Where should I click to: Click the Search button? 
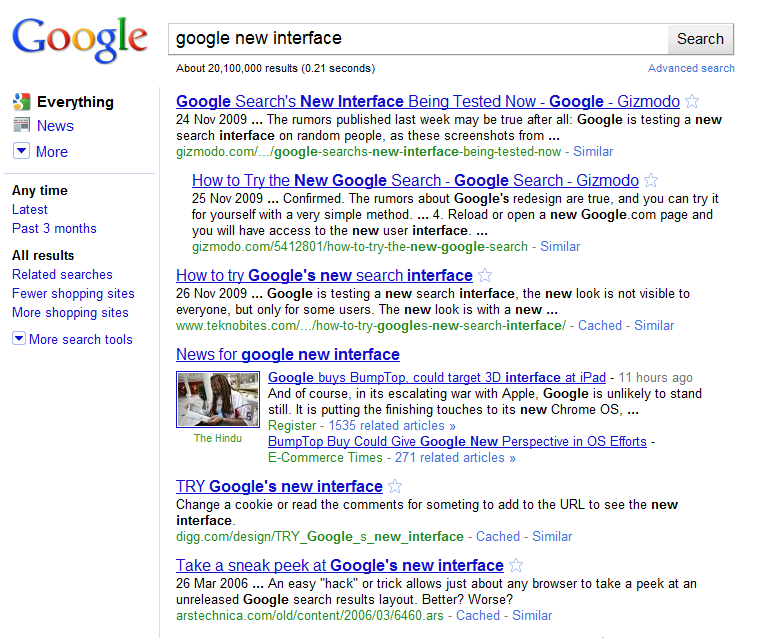point(700,39)
